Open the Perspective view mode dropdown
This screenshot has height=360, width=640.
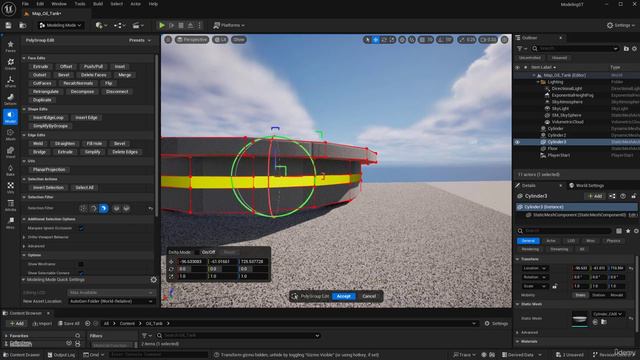coord(192,40)
